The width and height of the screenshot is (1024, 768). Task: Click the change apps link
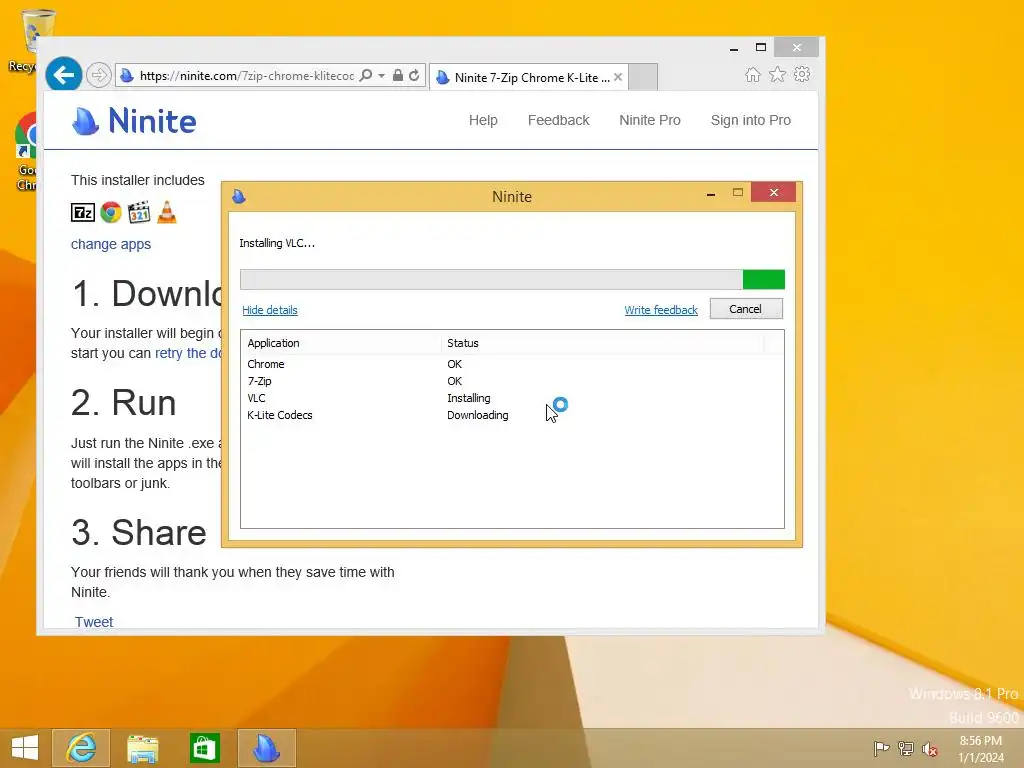[111, 244]
